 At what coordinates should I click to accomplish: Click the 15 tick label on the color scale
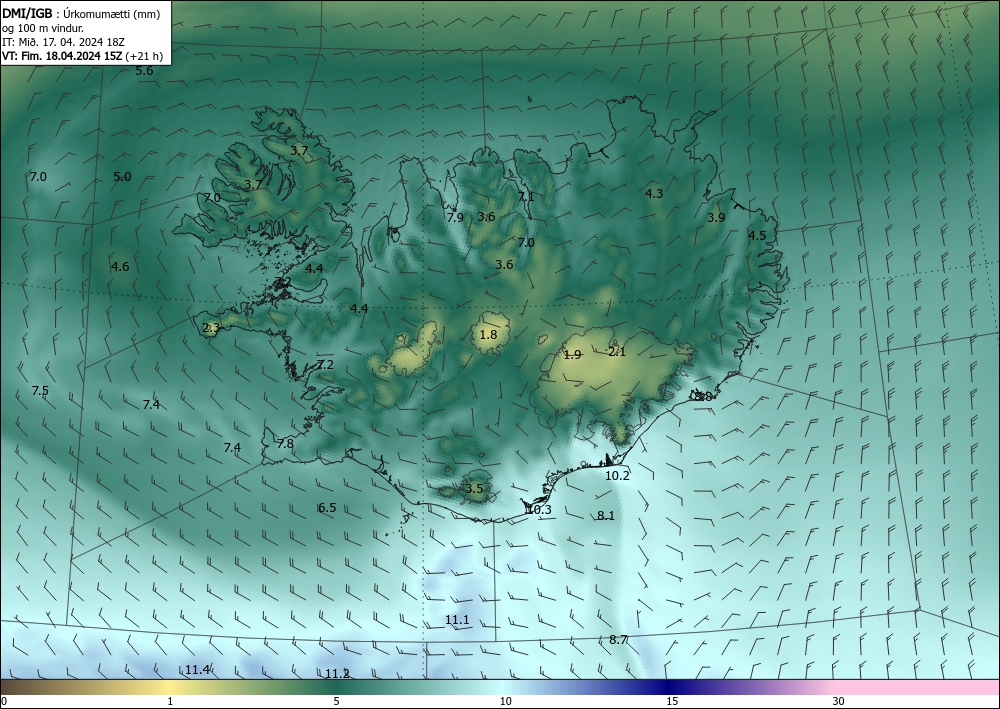(672, 702)
